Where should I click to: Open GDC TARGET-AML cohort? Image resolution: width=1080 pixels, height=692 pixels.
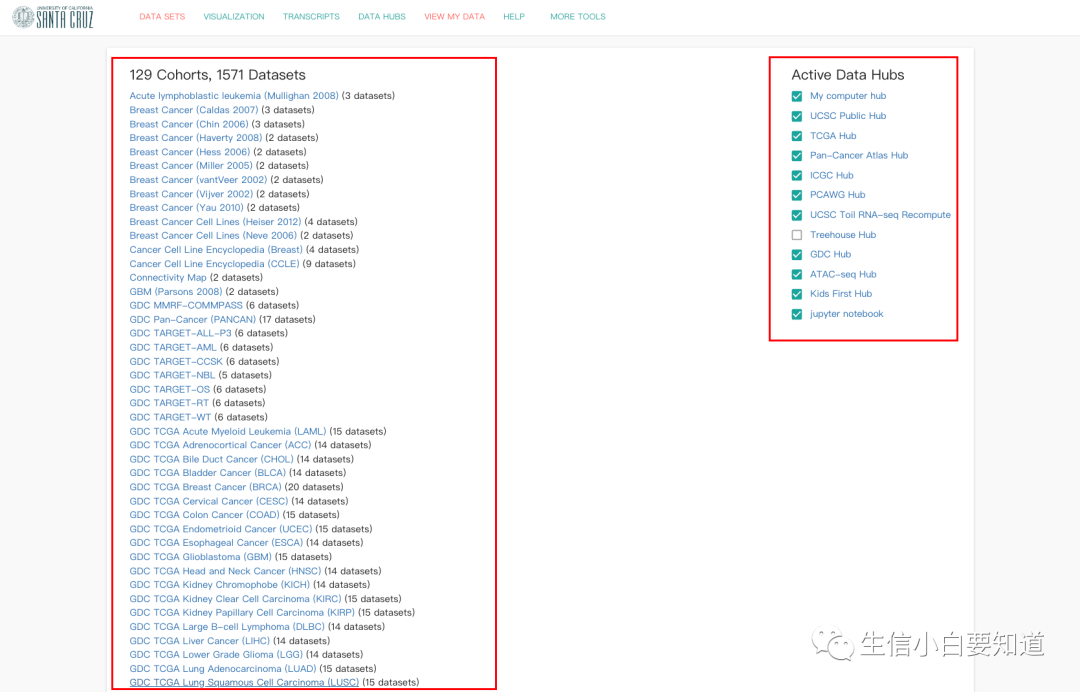[173, 347]
